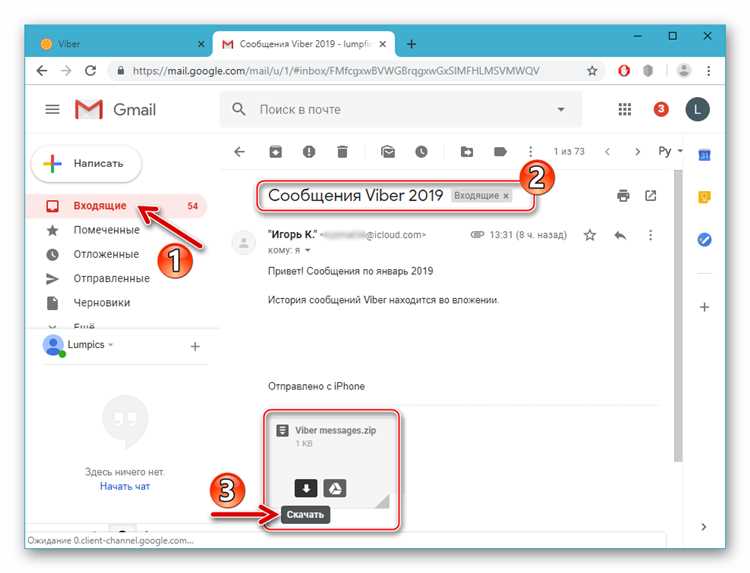Expand the search options dropdown arrow

tap(561, 110)
